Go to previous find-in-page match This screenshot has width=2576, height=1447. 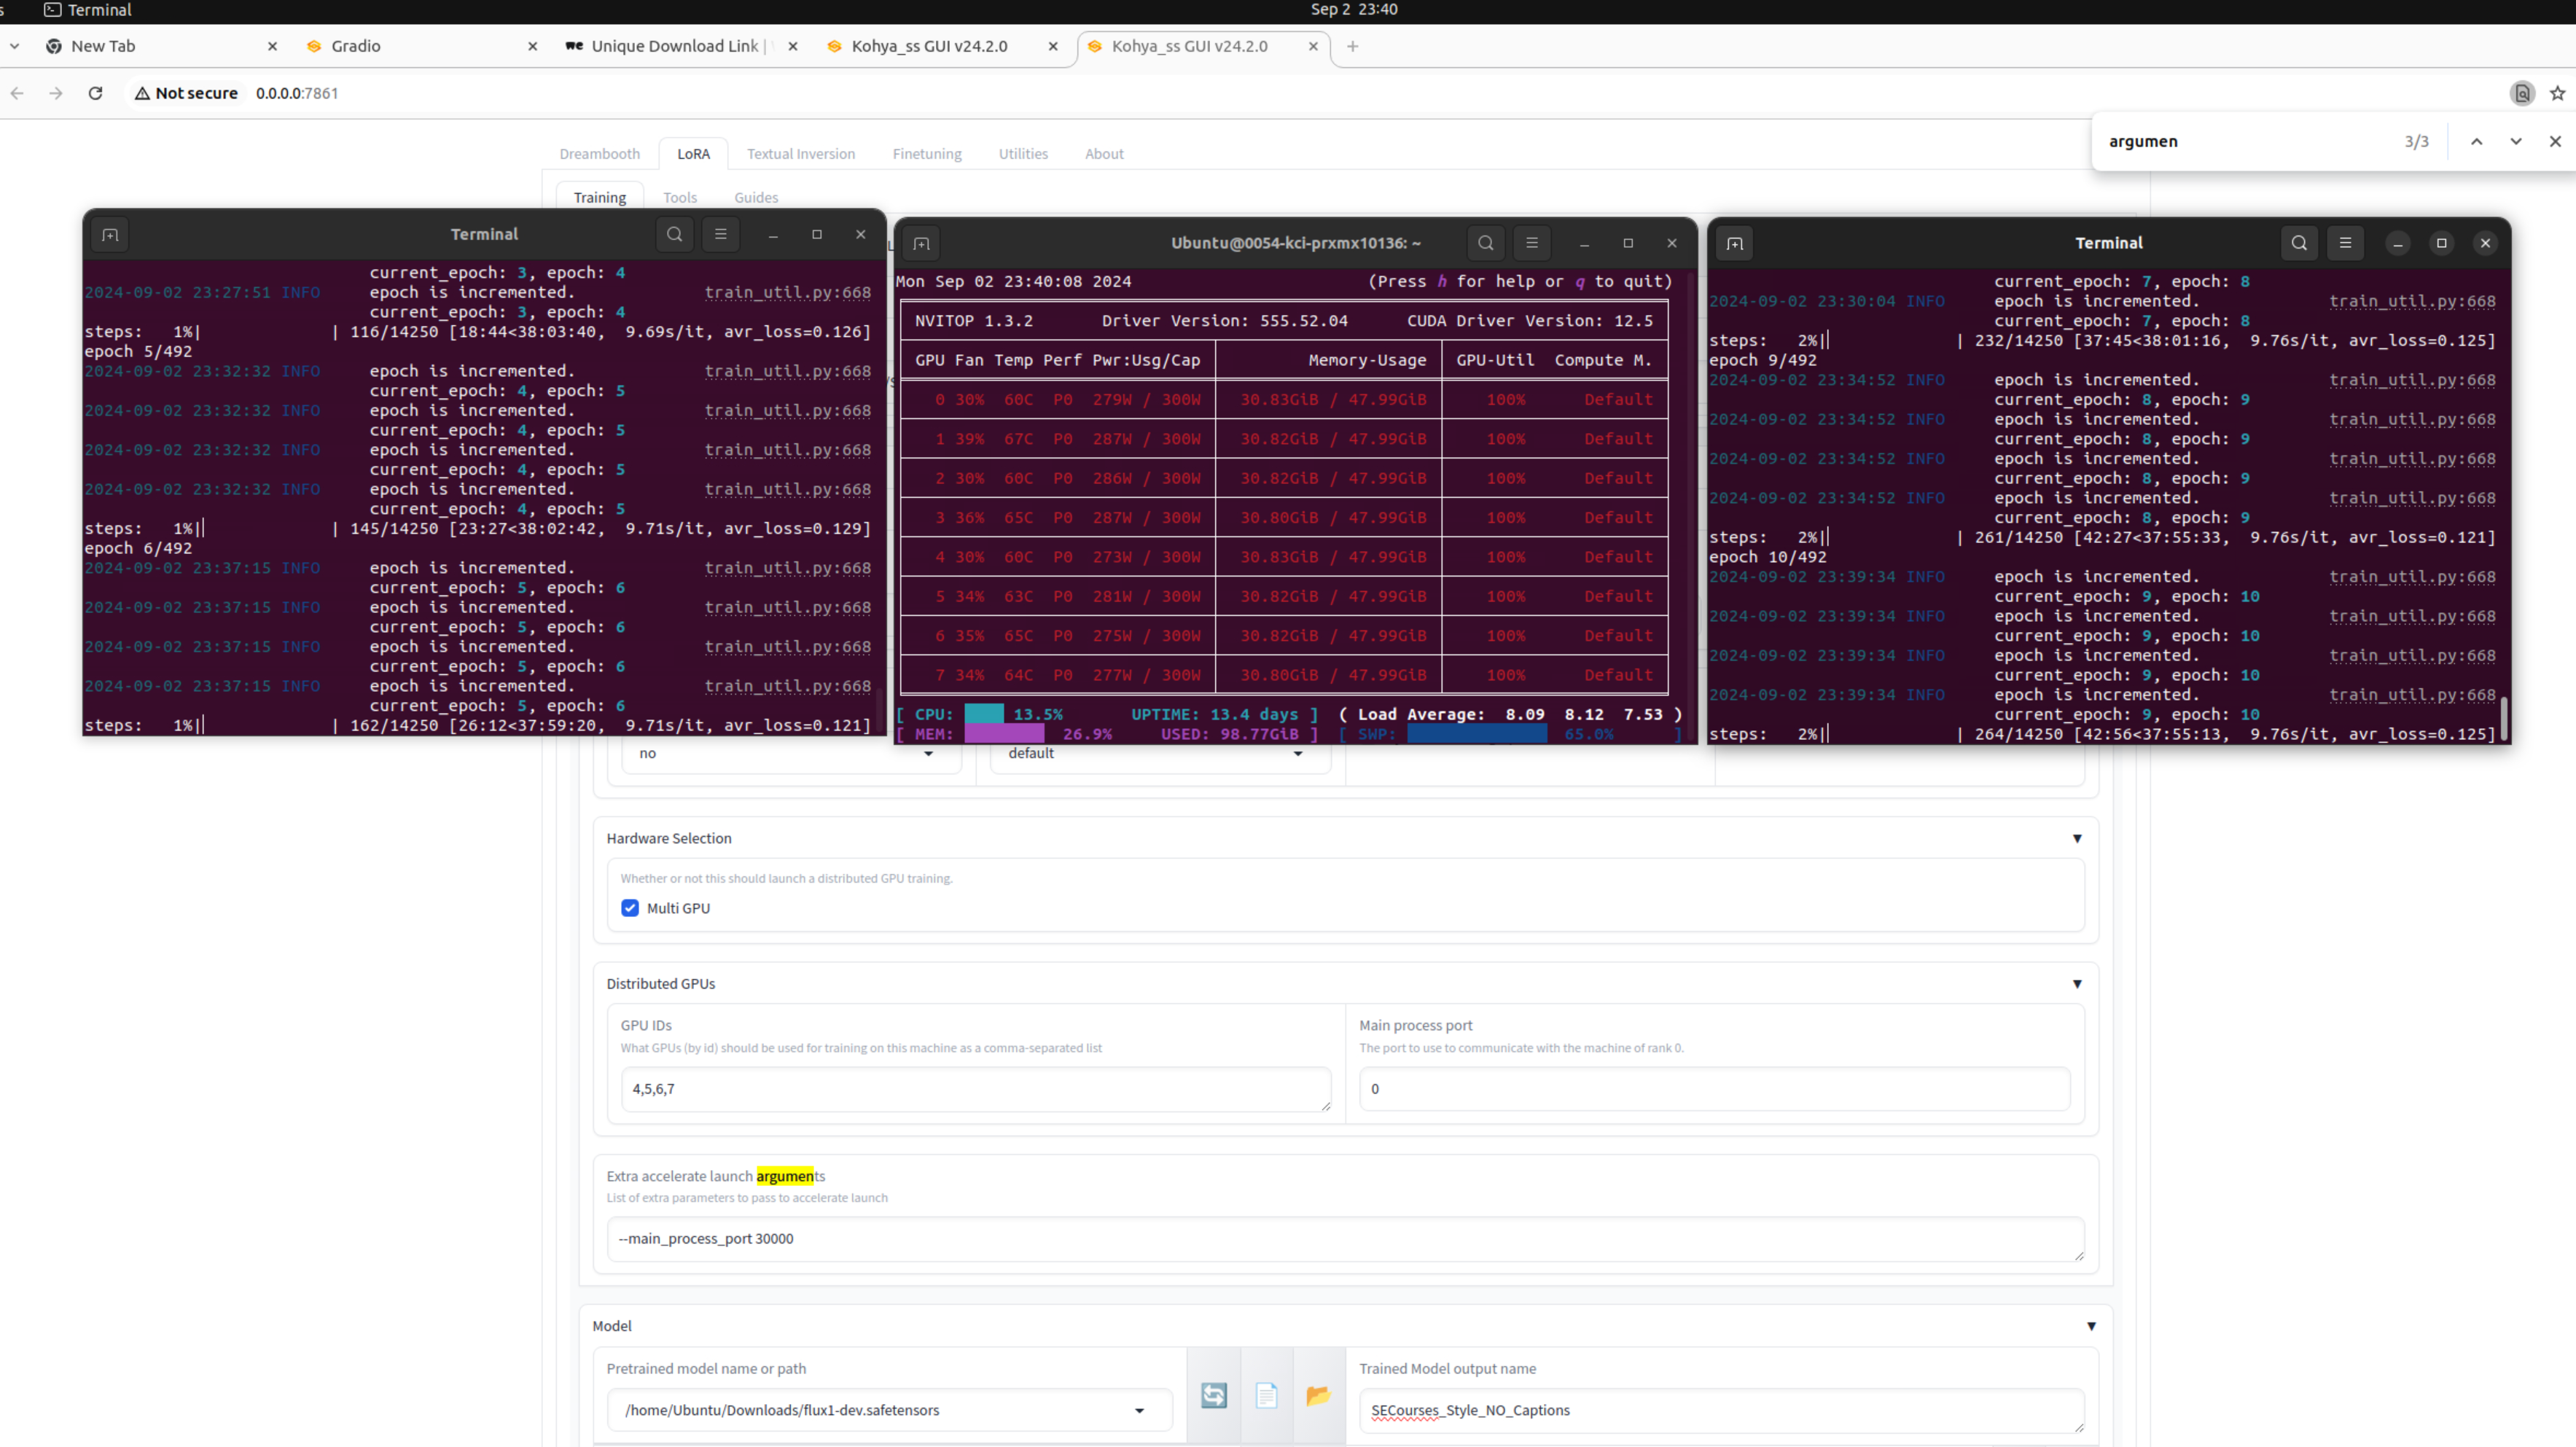(2476, 141)
